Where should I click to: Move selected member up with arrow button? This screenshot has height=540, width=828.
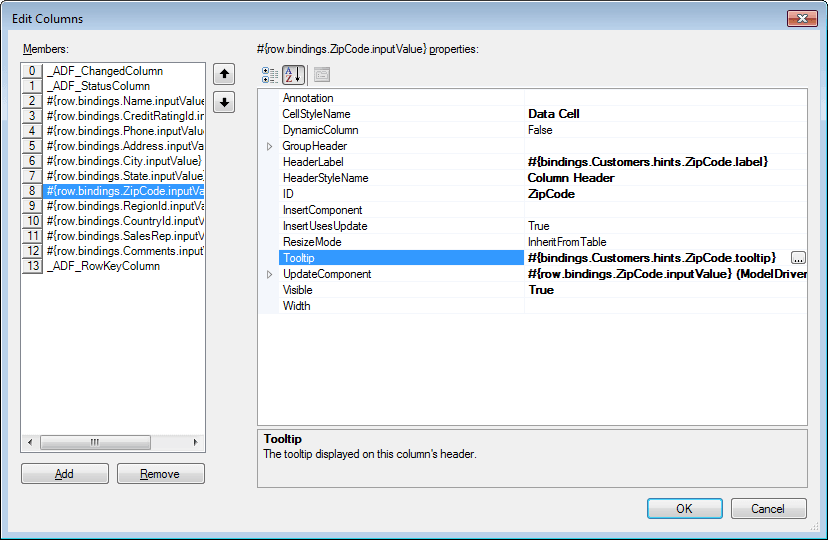point(224,74)
